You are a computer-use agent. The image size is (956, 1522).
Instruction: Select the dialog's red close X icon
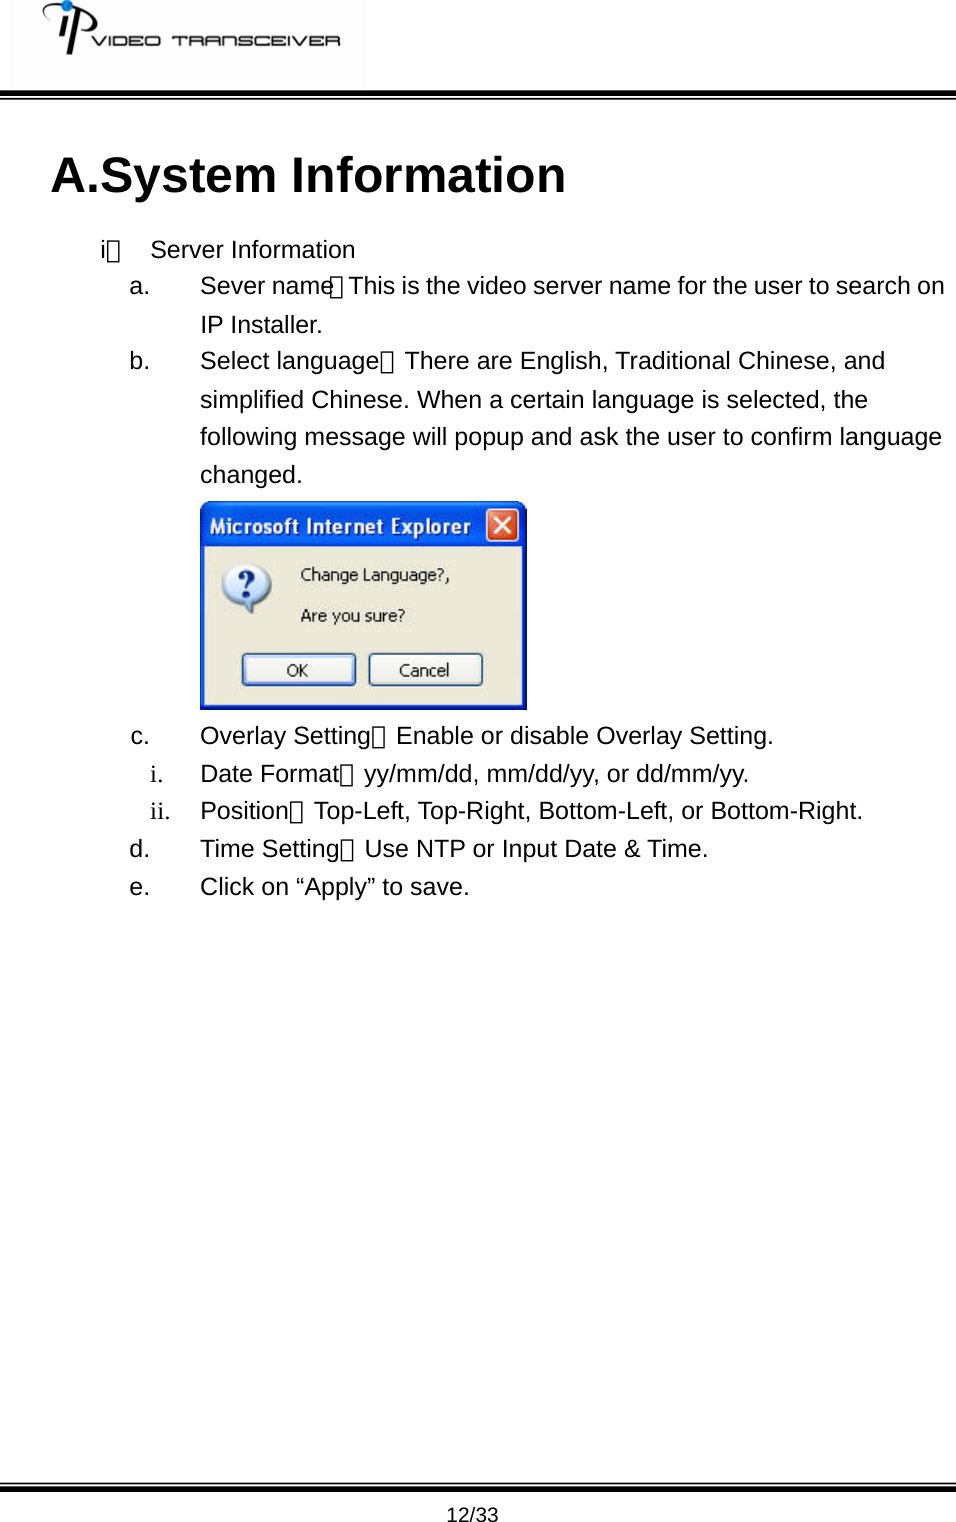pyautogui.click(x=505, y=524)
